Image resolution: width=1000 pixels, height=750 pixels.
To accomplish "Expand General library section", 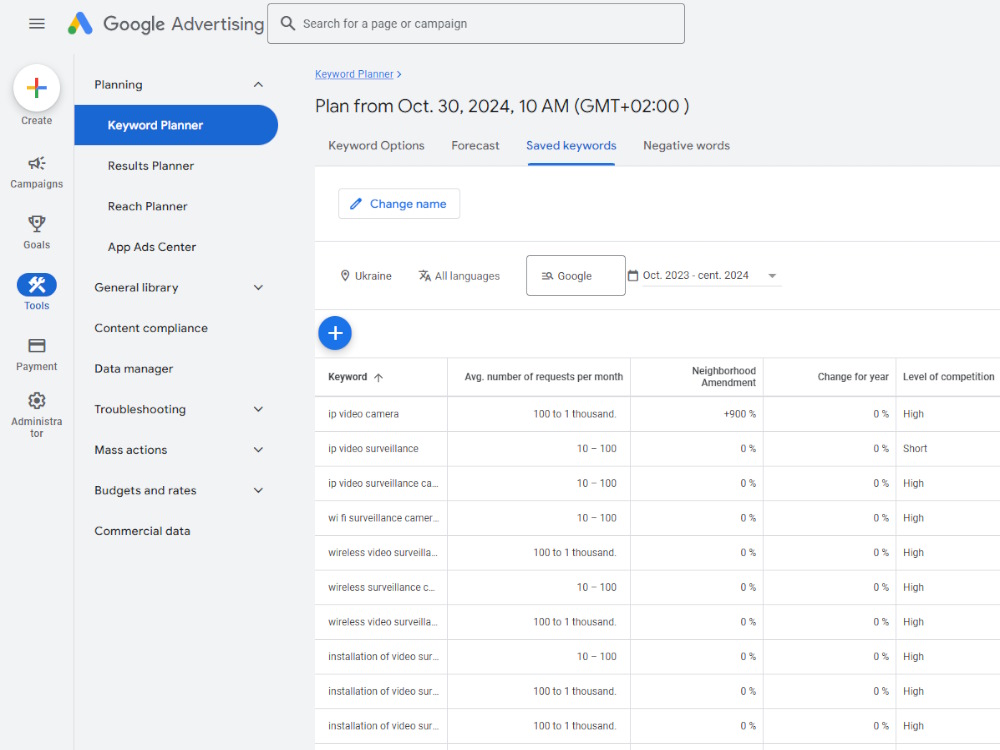I will [x=258, y=288].
